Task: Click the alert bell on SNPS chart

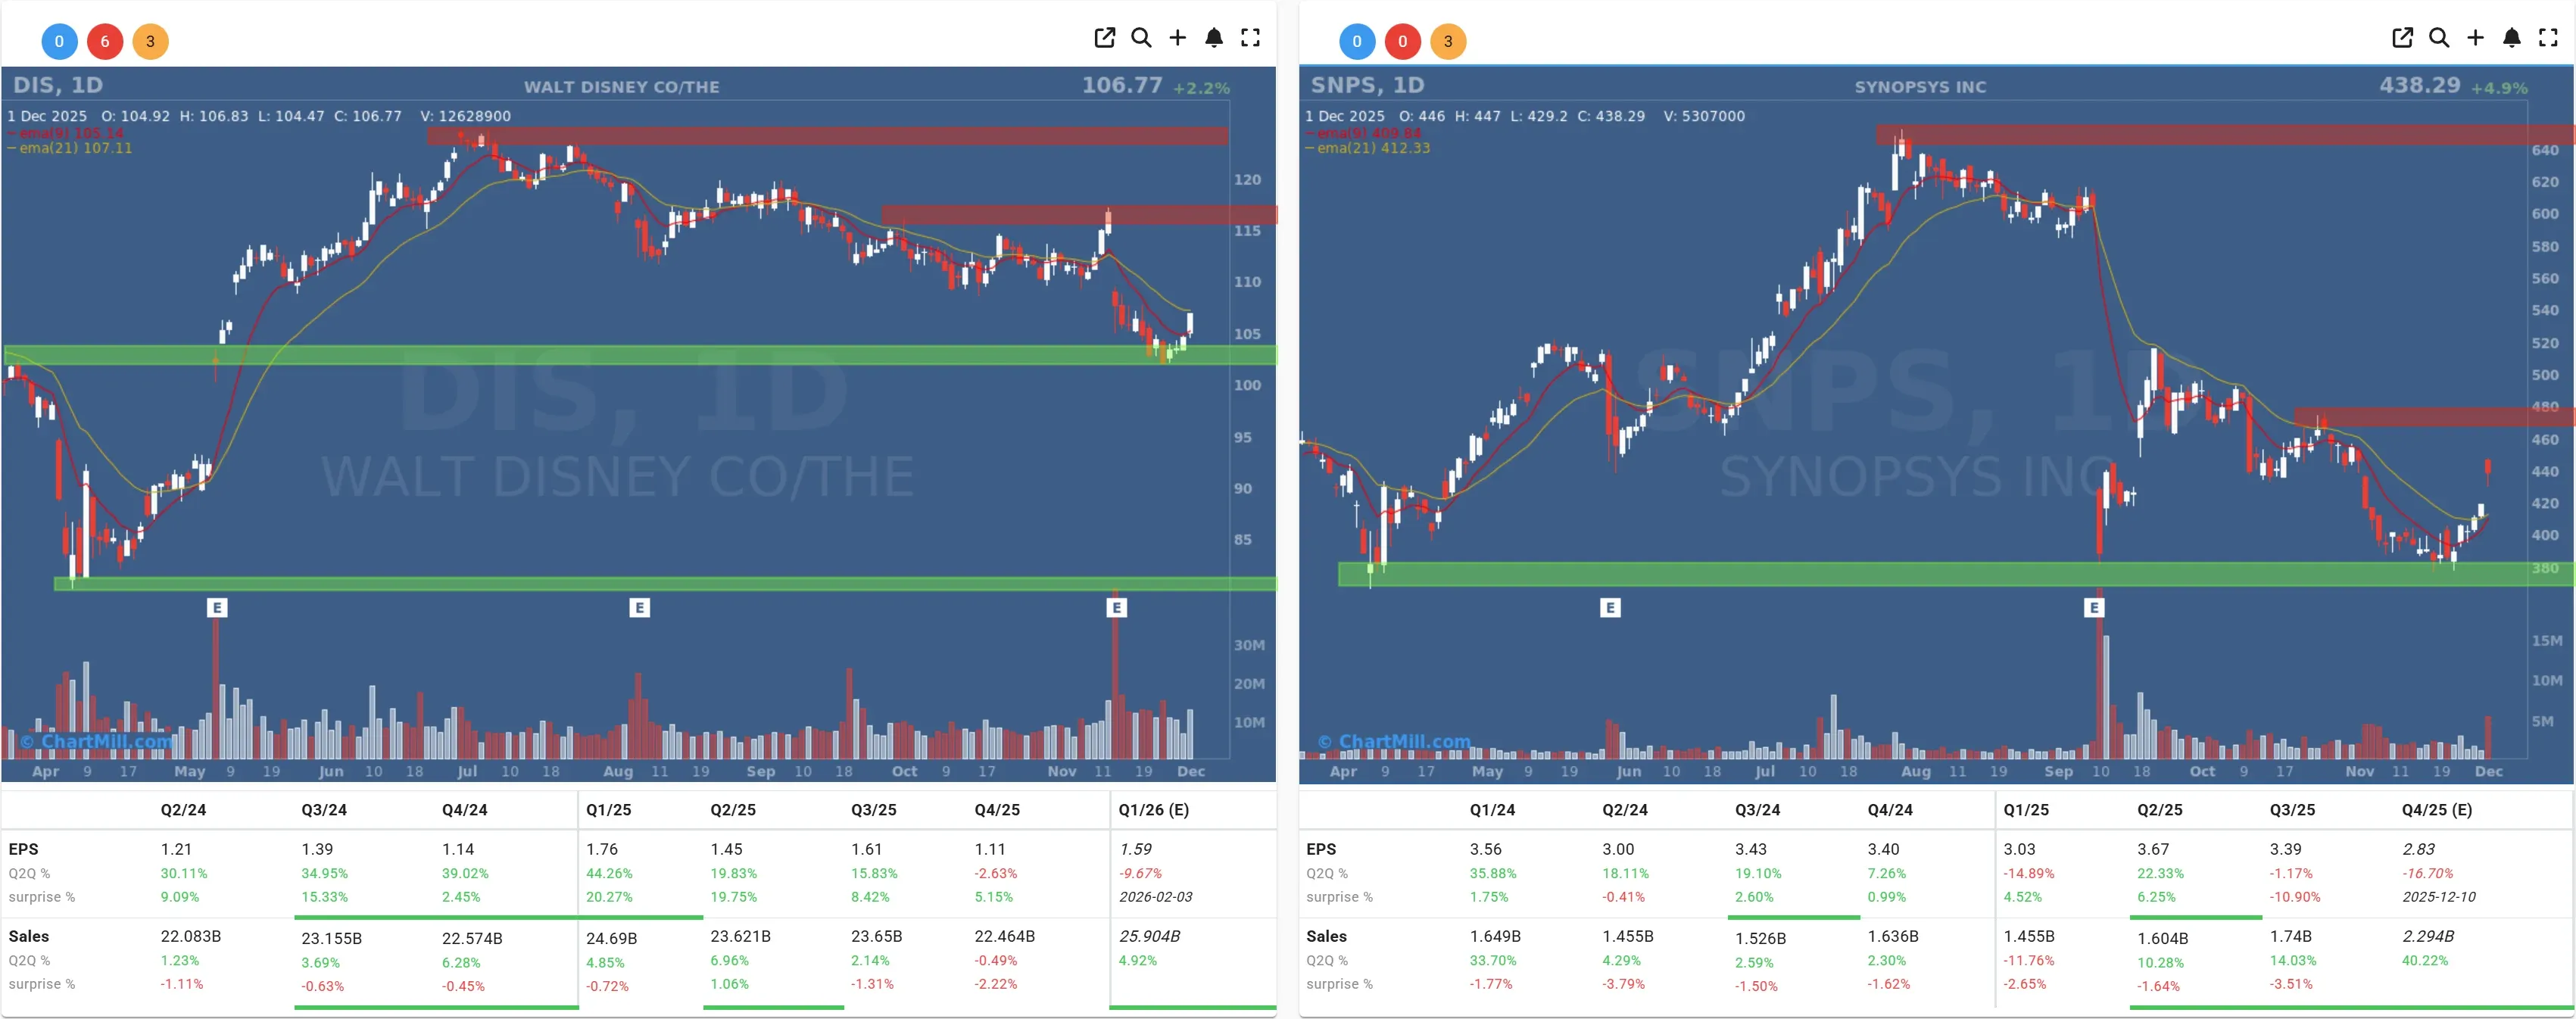Action: 2512,38
